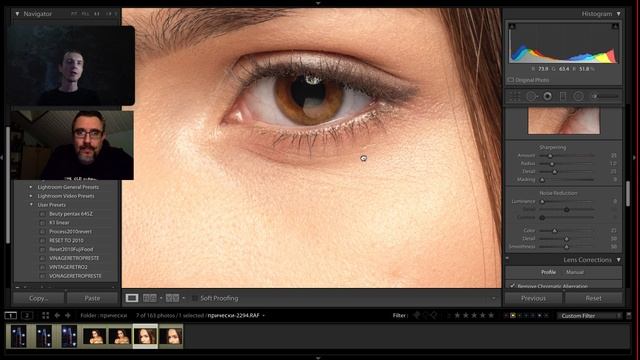Screen dimensions: 640x360
Task: Set Navigator zoom to 1:1
Action: [97, 14]
